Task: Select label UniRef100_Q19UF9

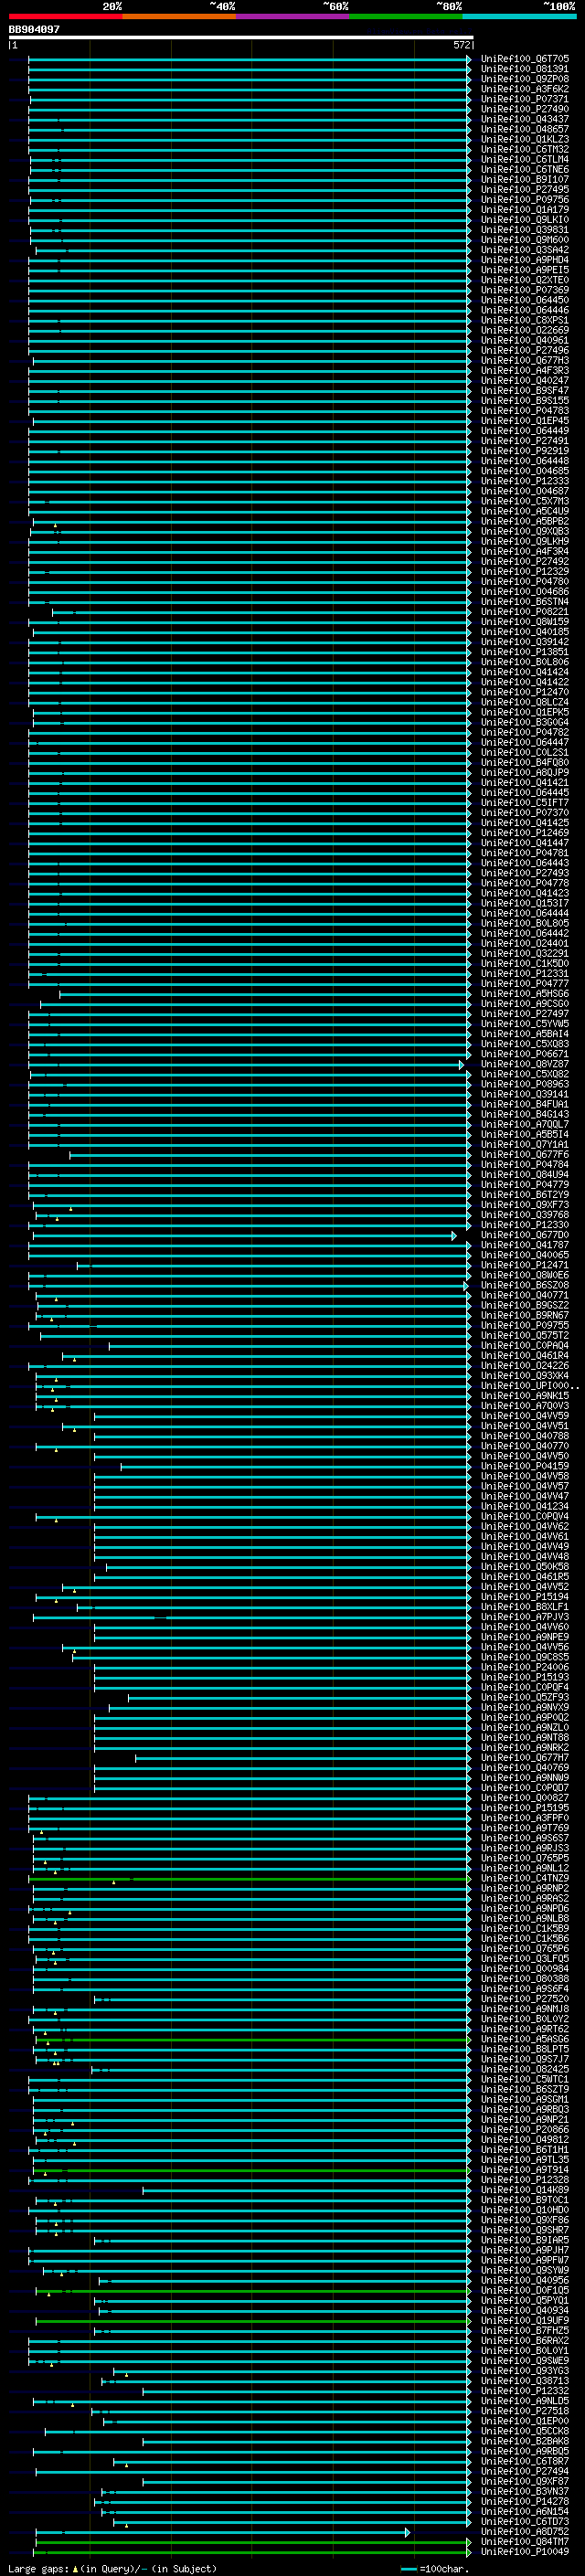Action: (525, 2321)
